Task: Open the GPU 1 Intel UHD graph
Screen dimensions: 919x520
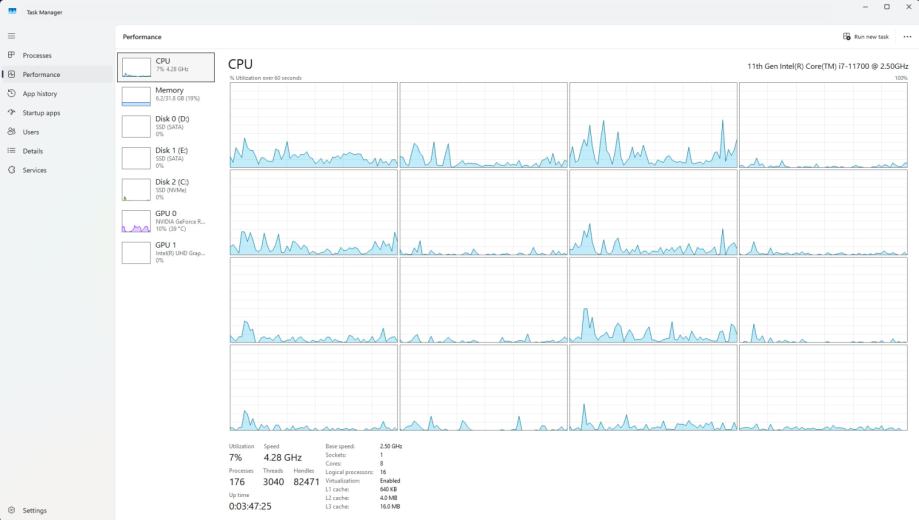Action: [x=166, y=253]
